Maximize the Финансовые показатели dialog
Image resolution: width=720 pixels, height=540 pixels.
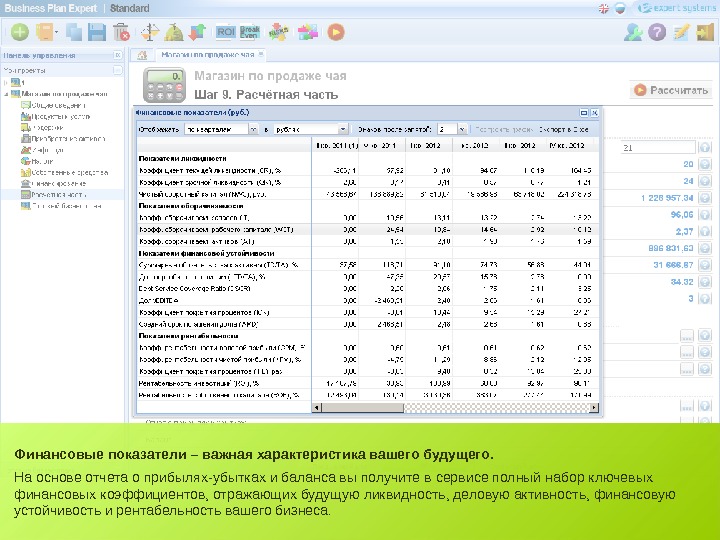[584, 112]
